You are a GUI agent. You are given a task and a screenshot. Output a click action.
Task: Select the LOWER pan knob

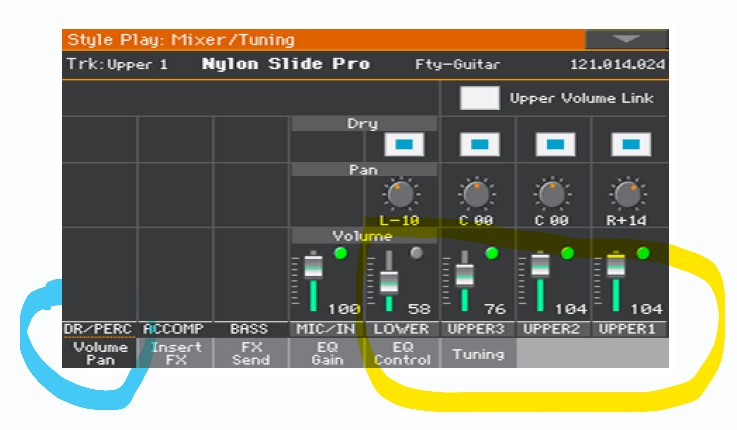(400, 194)
